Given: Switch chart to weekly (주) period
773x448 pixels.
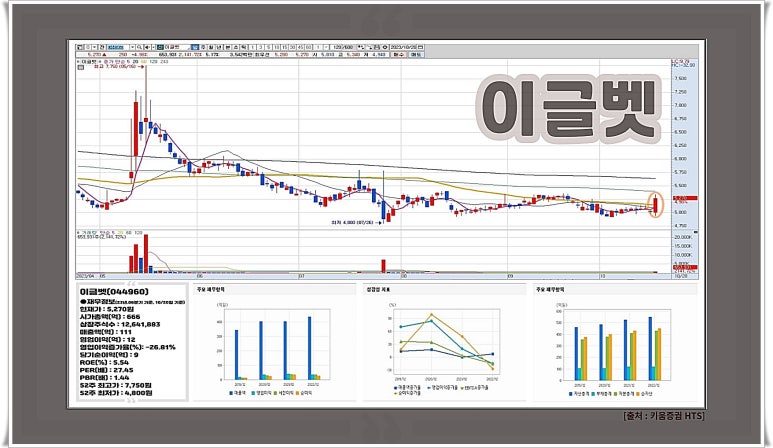Looking at the screenshot, I should [x=203, y=47].
